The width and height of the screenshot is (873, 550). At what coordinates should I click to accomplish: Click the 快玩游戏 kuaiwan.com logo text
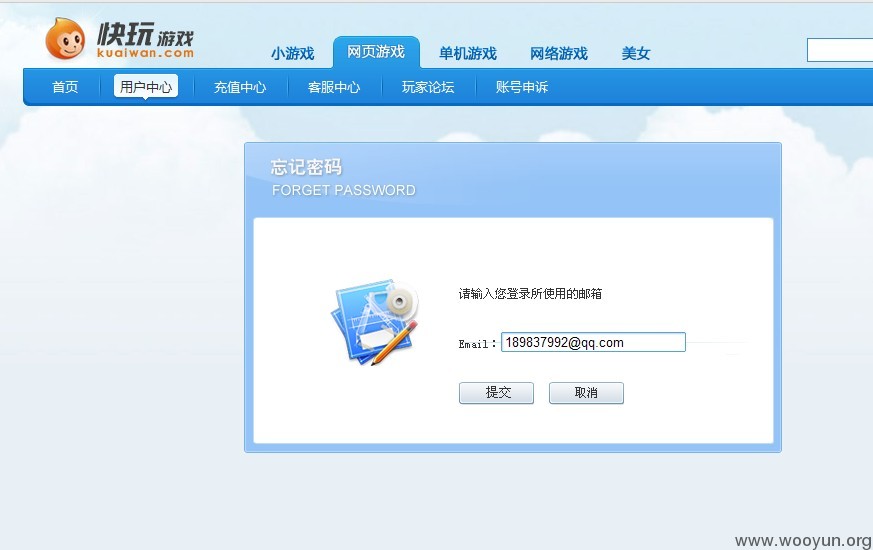click(145, 40)
